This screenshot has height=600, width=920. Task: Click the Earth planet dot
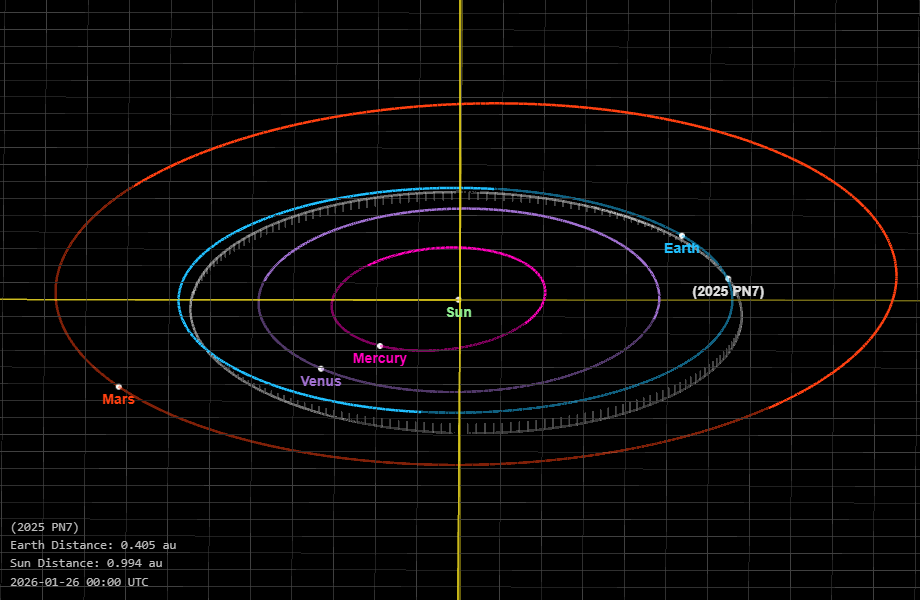coord(682,236)
